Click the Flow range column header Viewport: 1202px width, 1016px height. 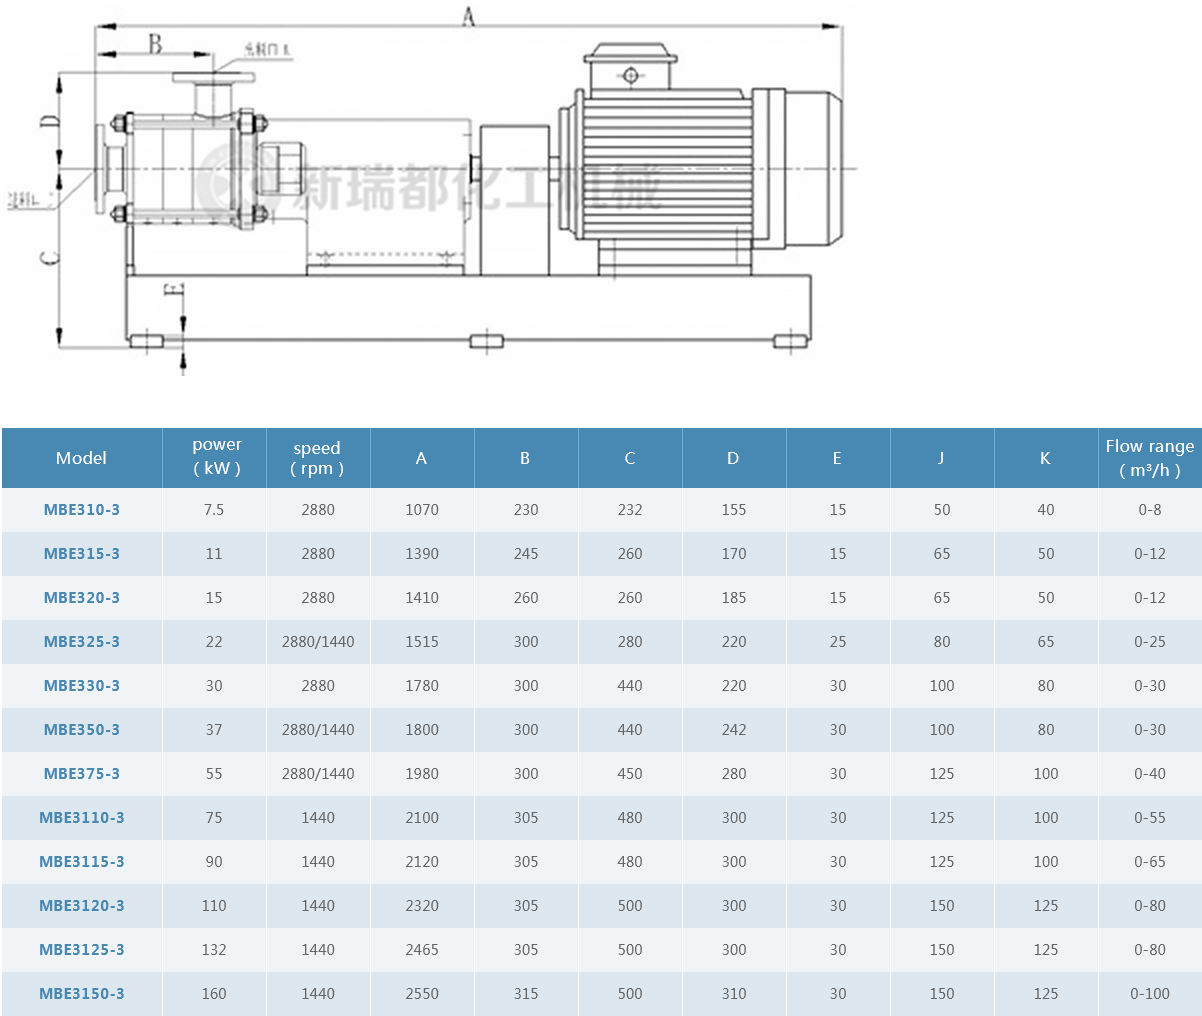tap(1149, 458)
